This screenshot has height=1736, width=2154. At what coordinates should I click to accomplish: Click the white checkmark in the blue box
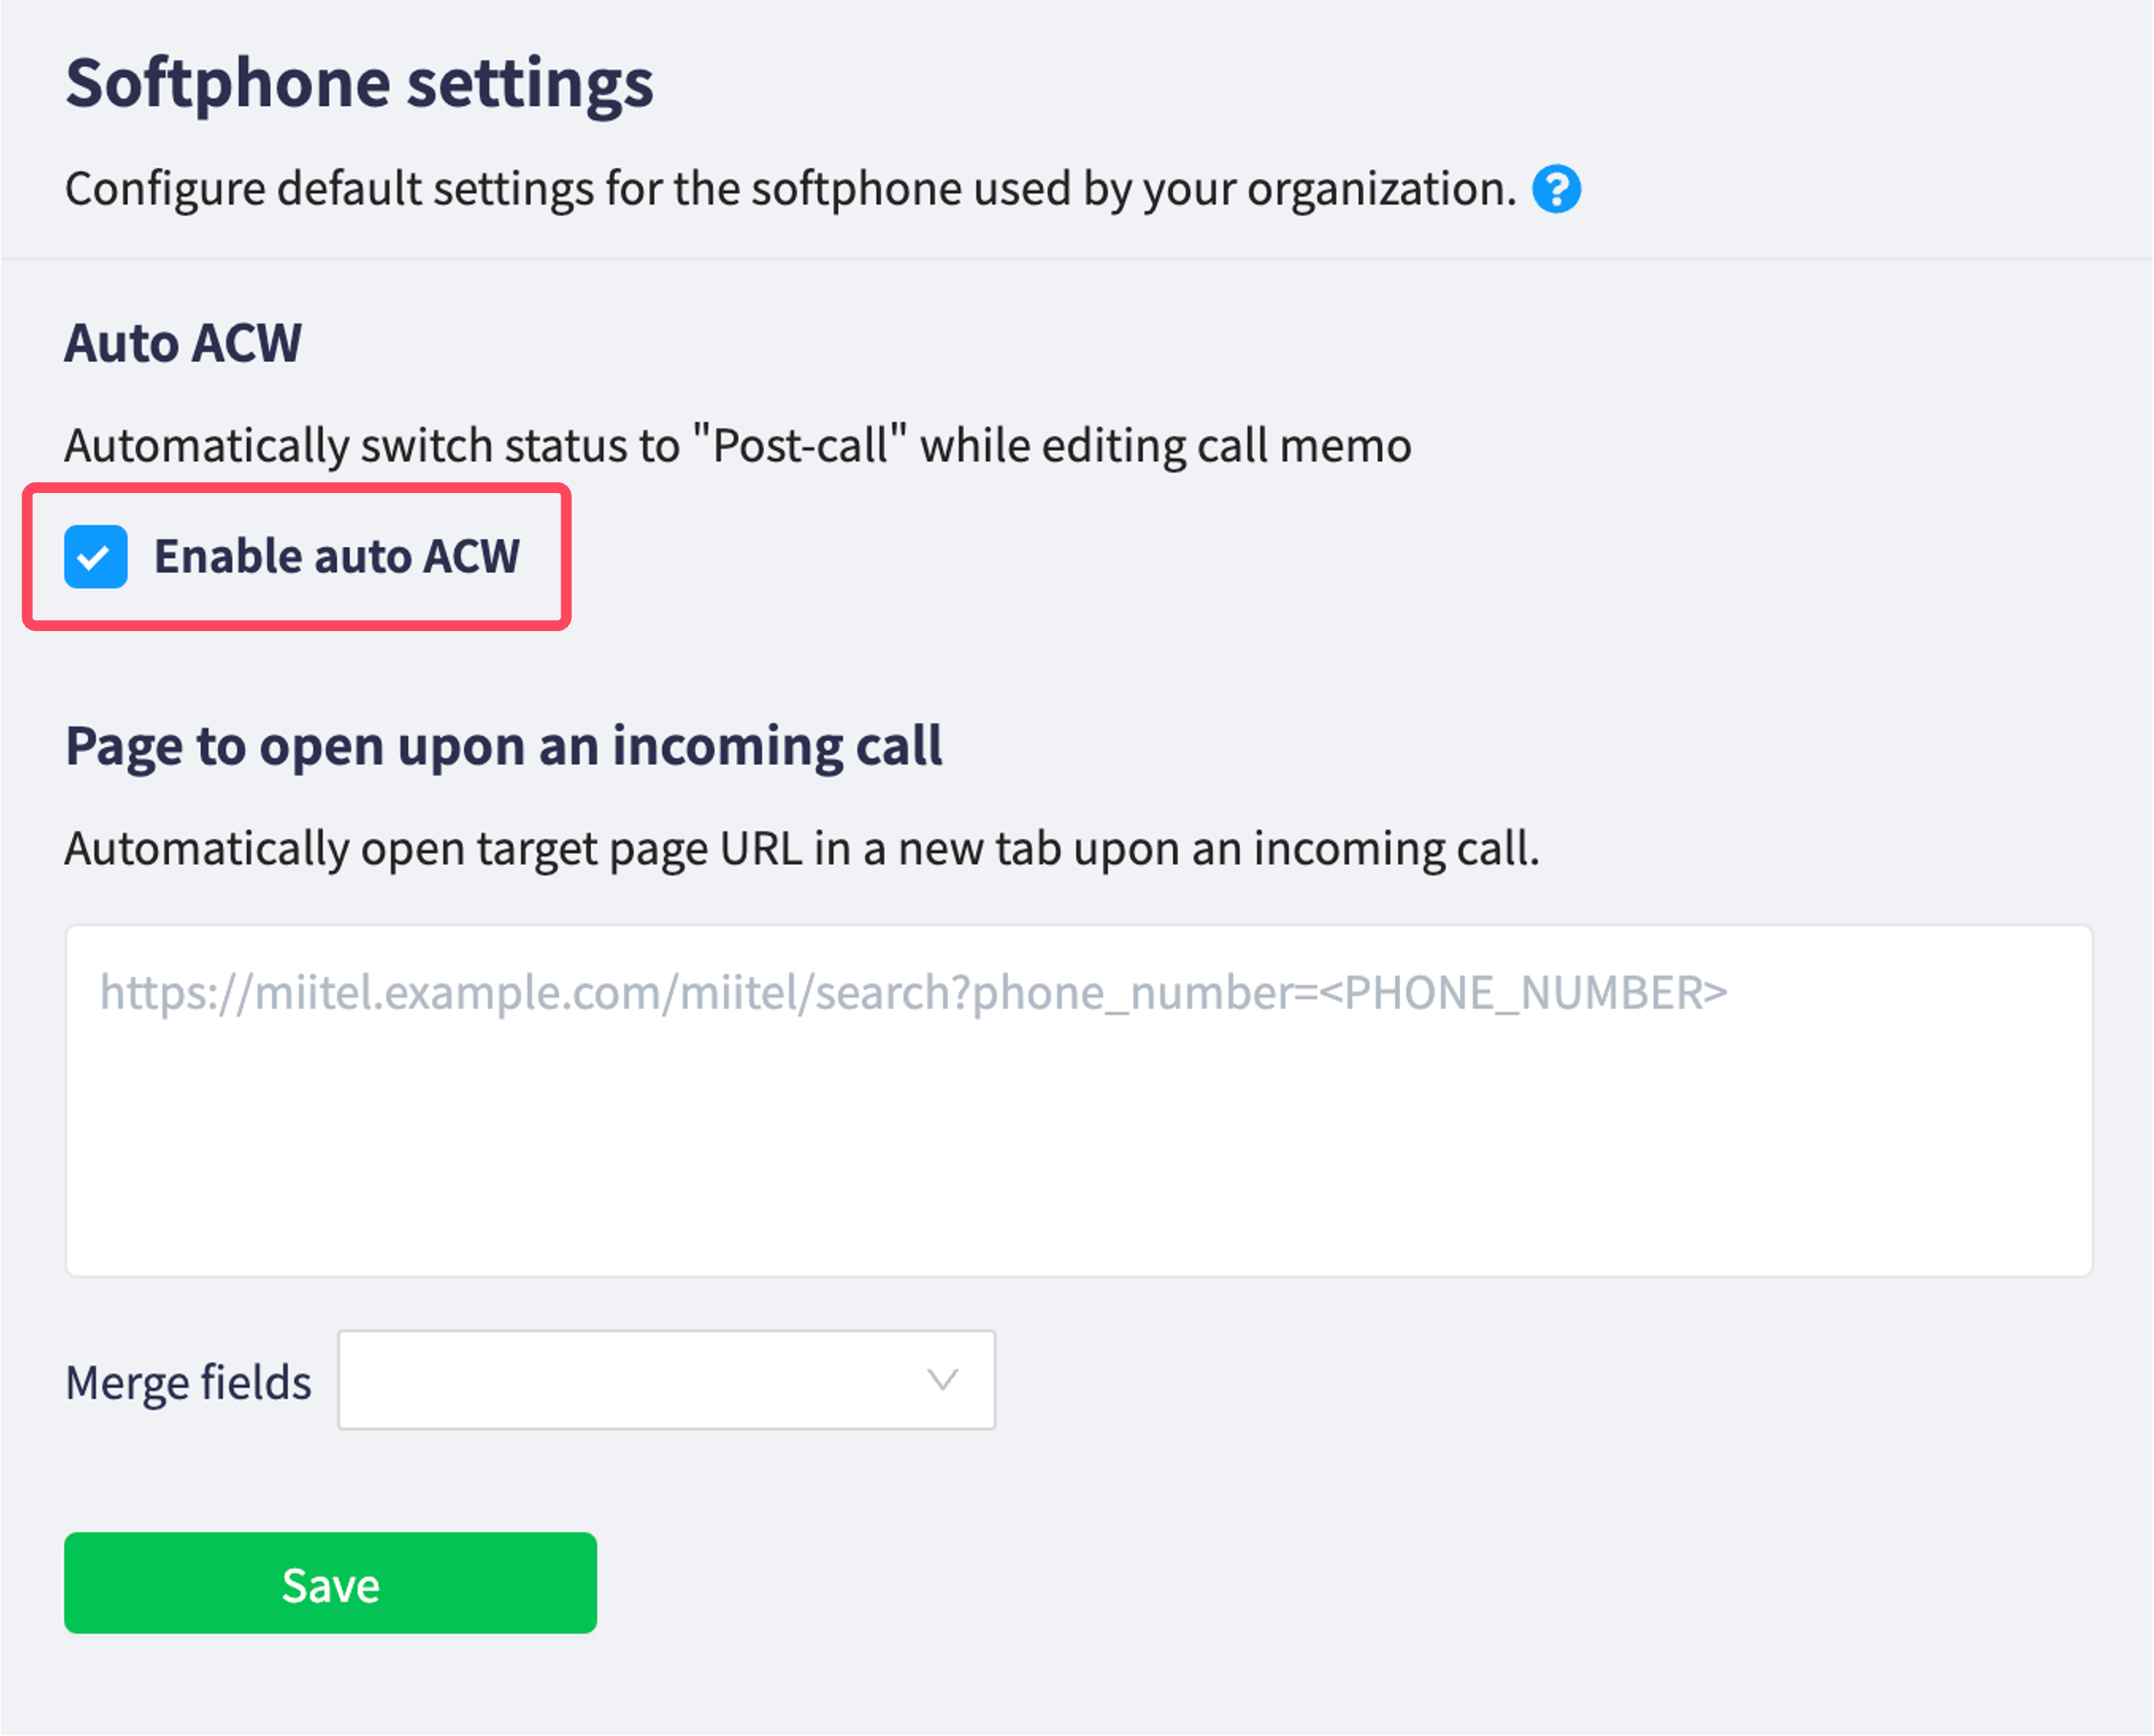pos(94,558)
